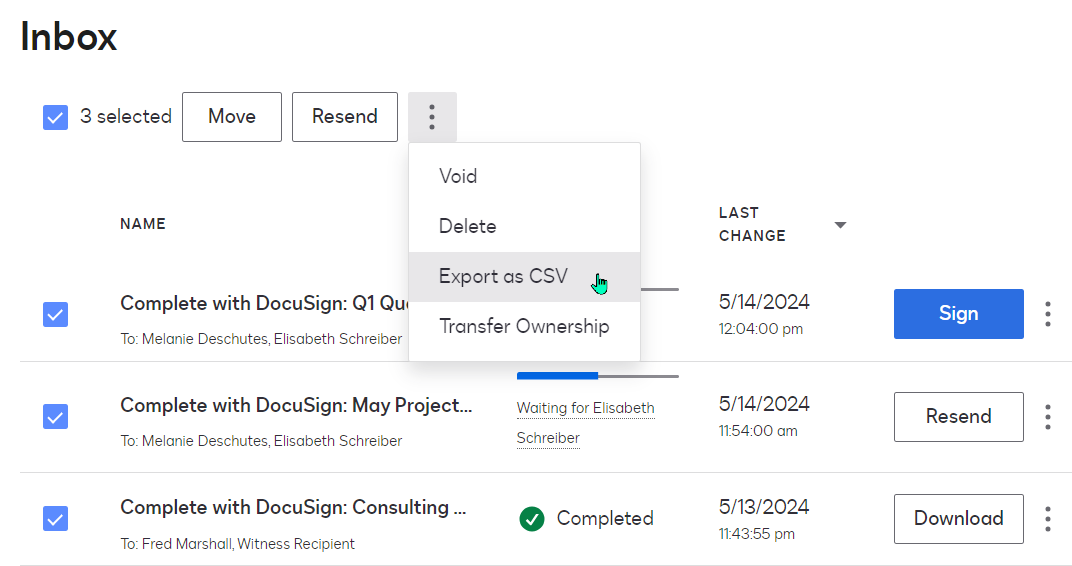Choose Void from the dropdown menu

pos(458,177)
